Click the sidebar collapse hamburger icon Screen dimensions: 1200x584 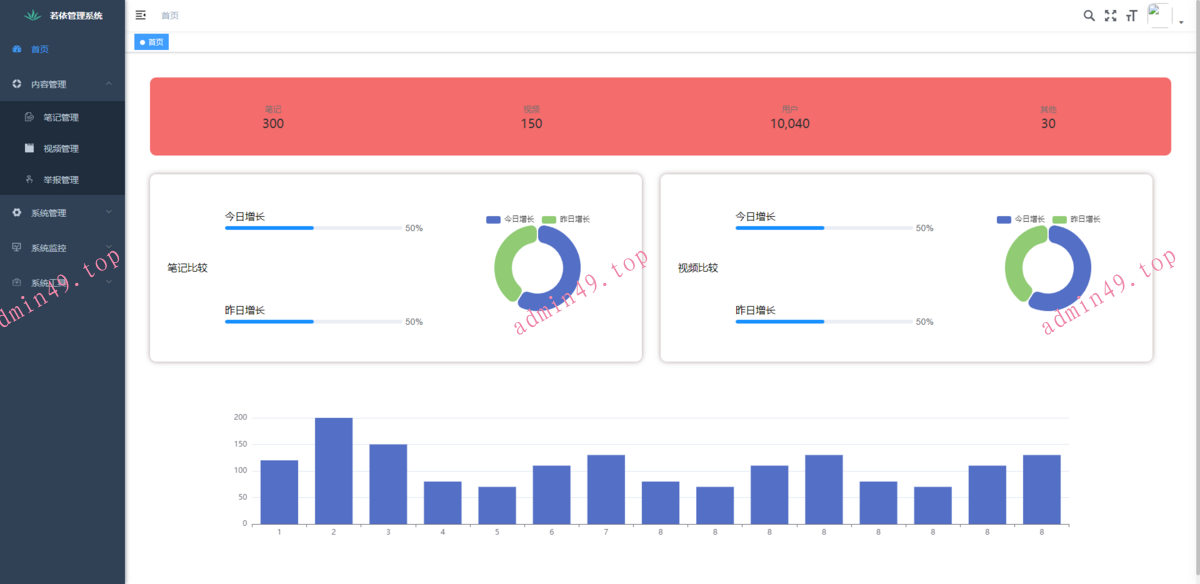tap(140, 15)
